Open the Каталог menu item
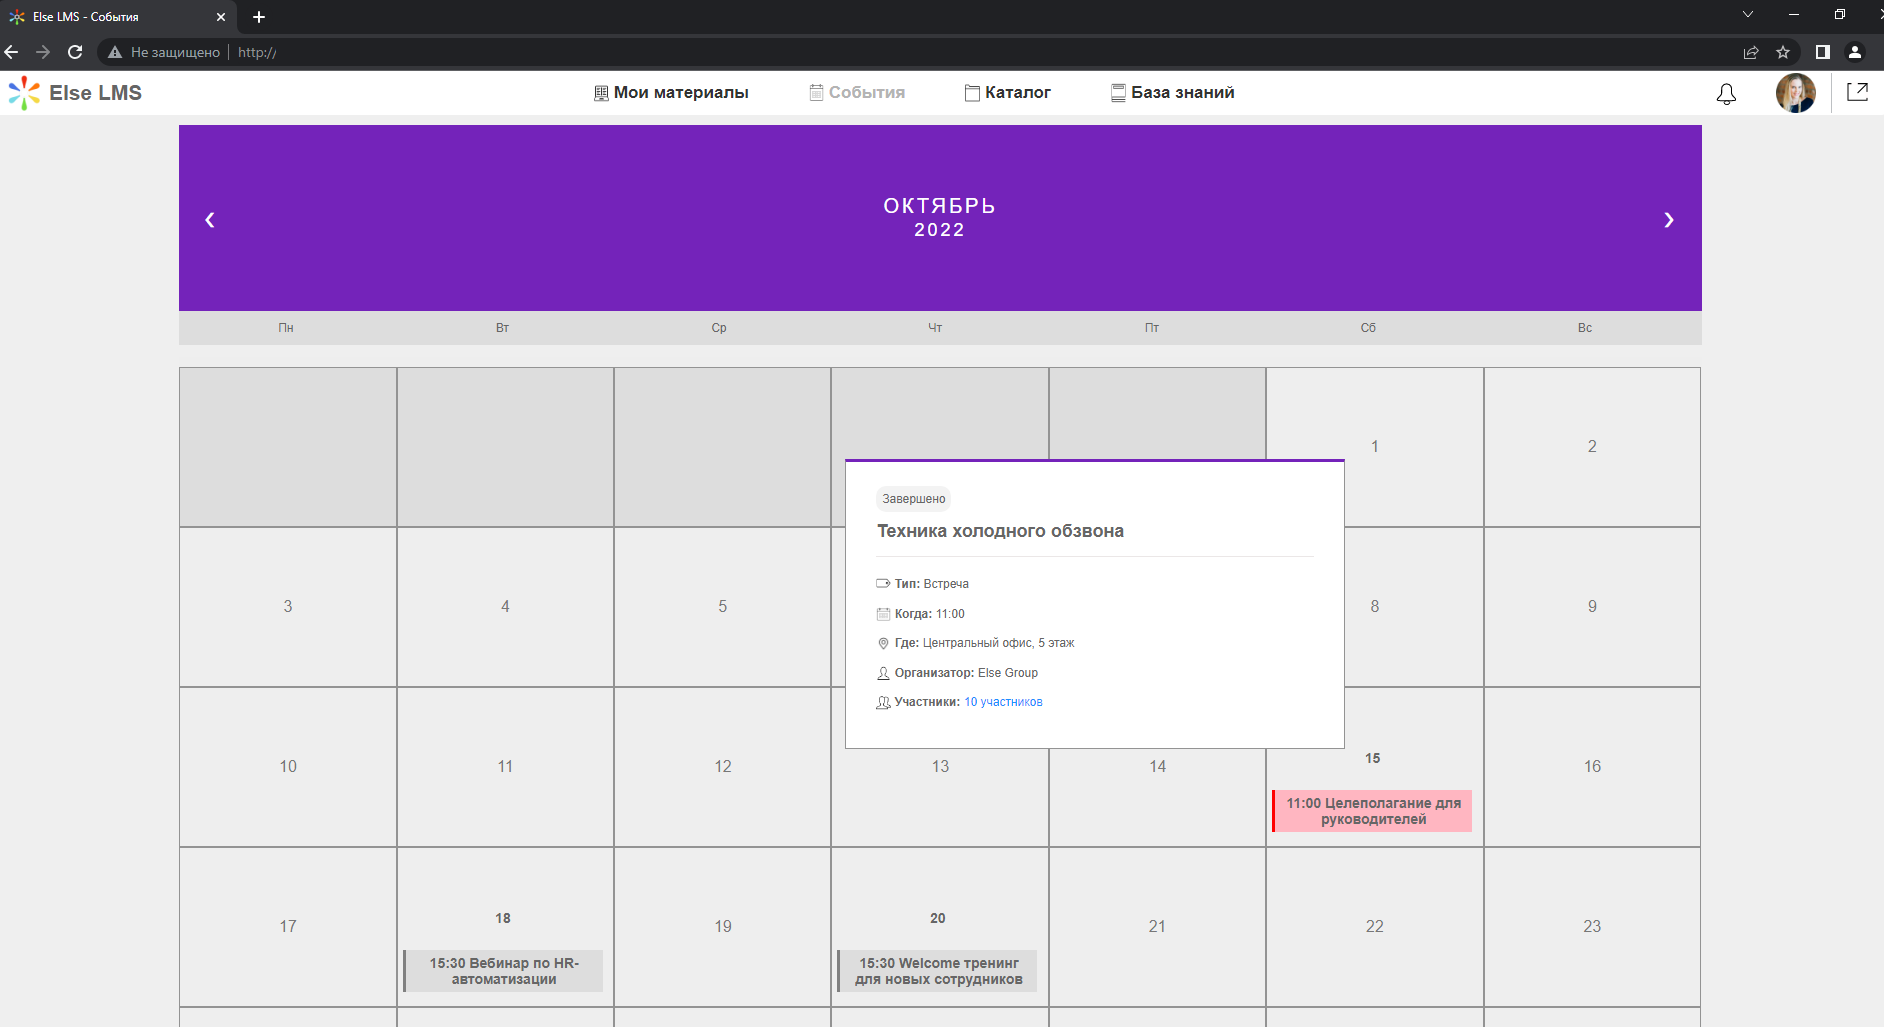 [1008, 93]
